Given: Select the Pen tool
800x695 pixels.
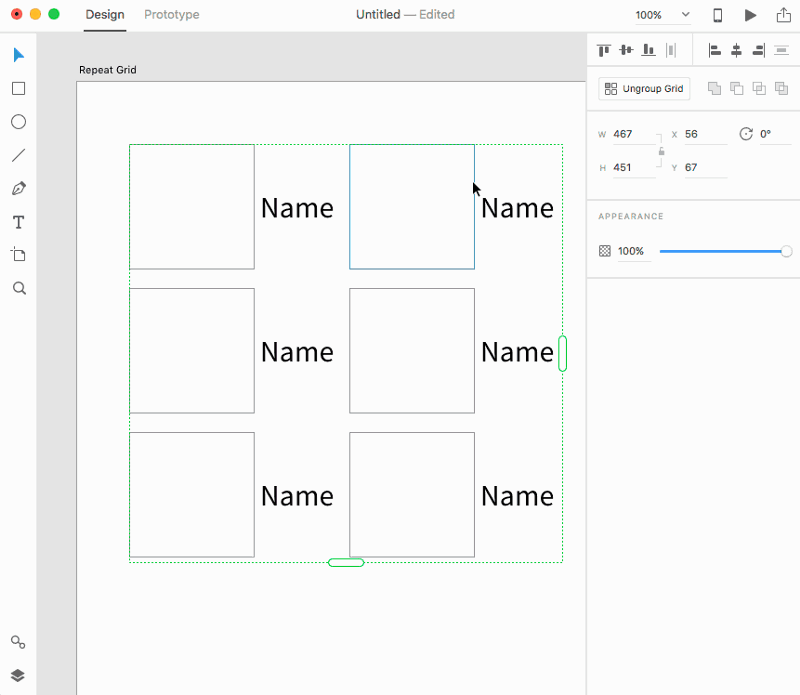Looking at the screenshot, I should tap(18, 188).
